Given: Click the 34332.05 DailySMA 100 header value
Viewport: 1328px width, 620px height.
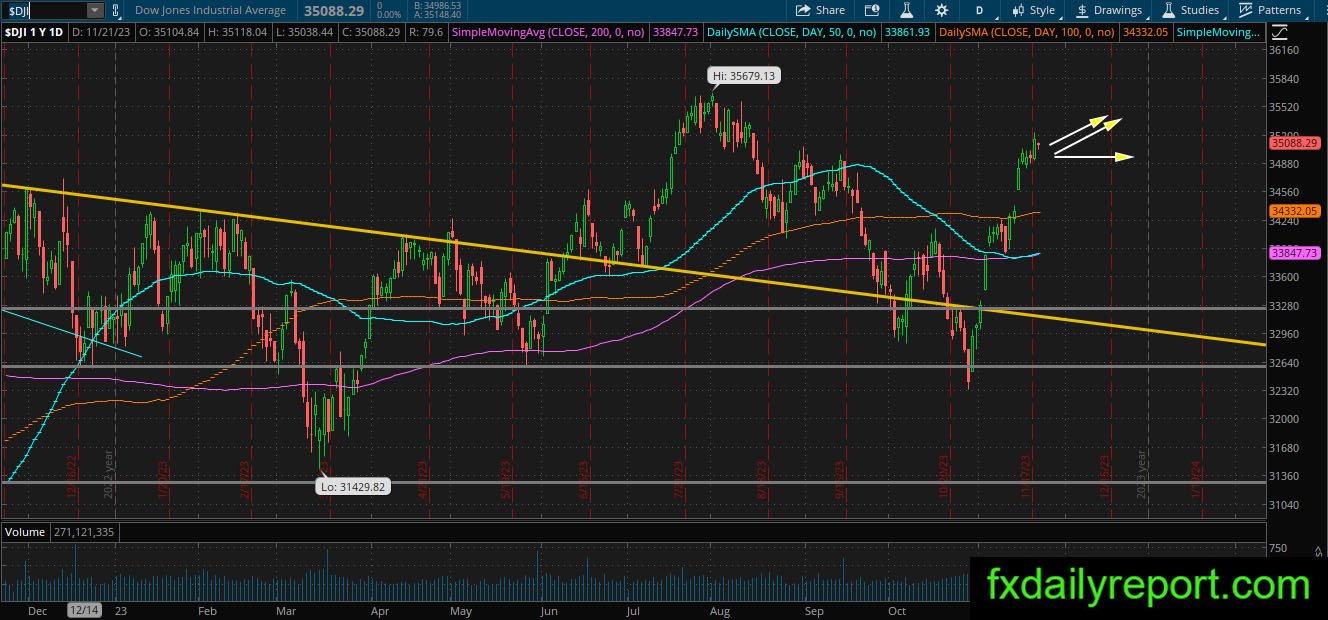Looking at the screenshot, I should (1145, 32).
